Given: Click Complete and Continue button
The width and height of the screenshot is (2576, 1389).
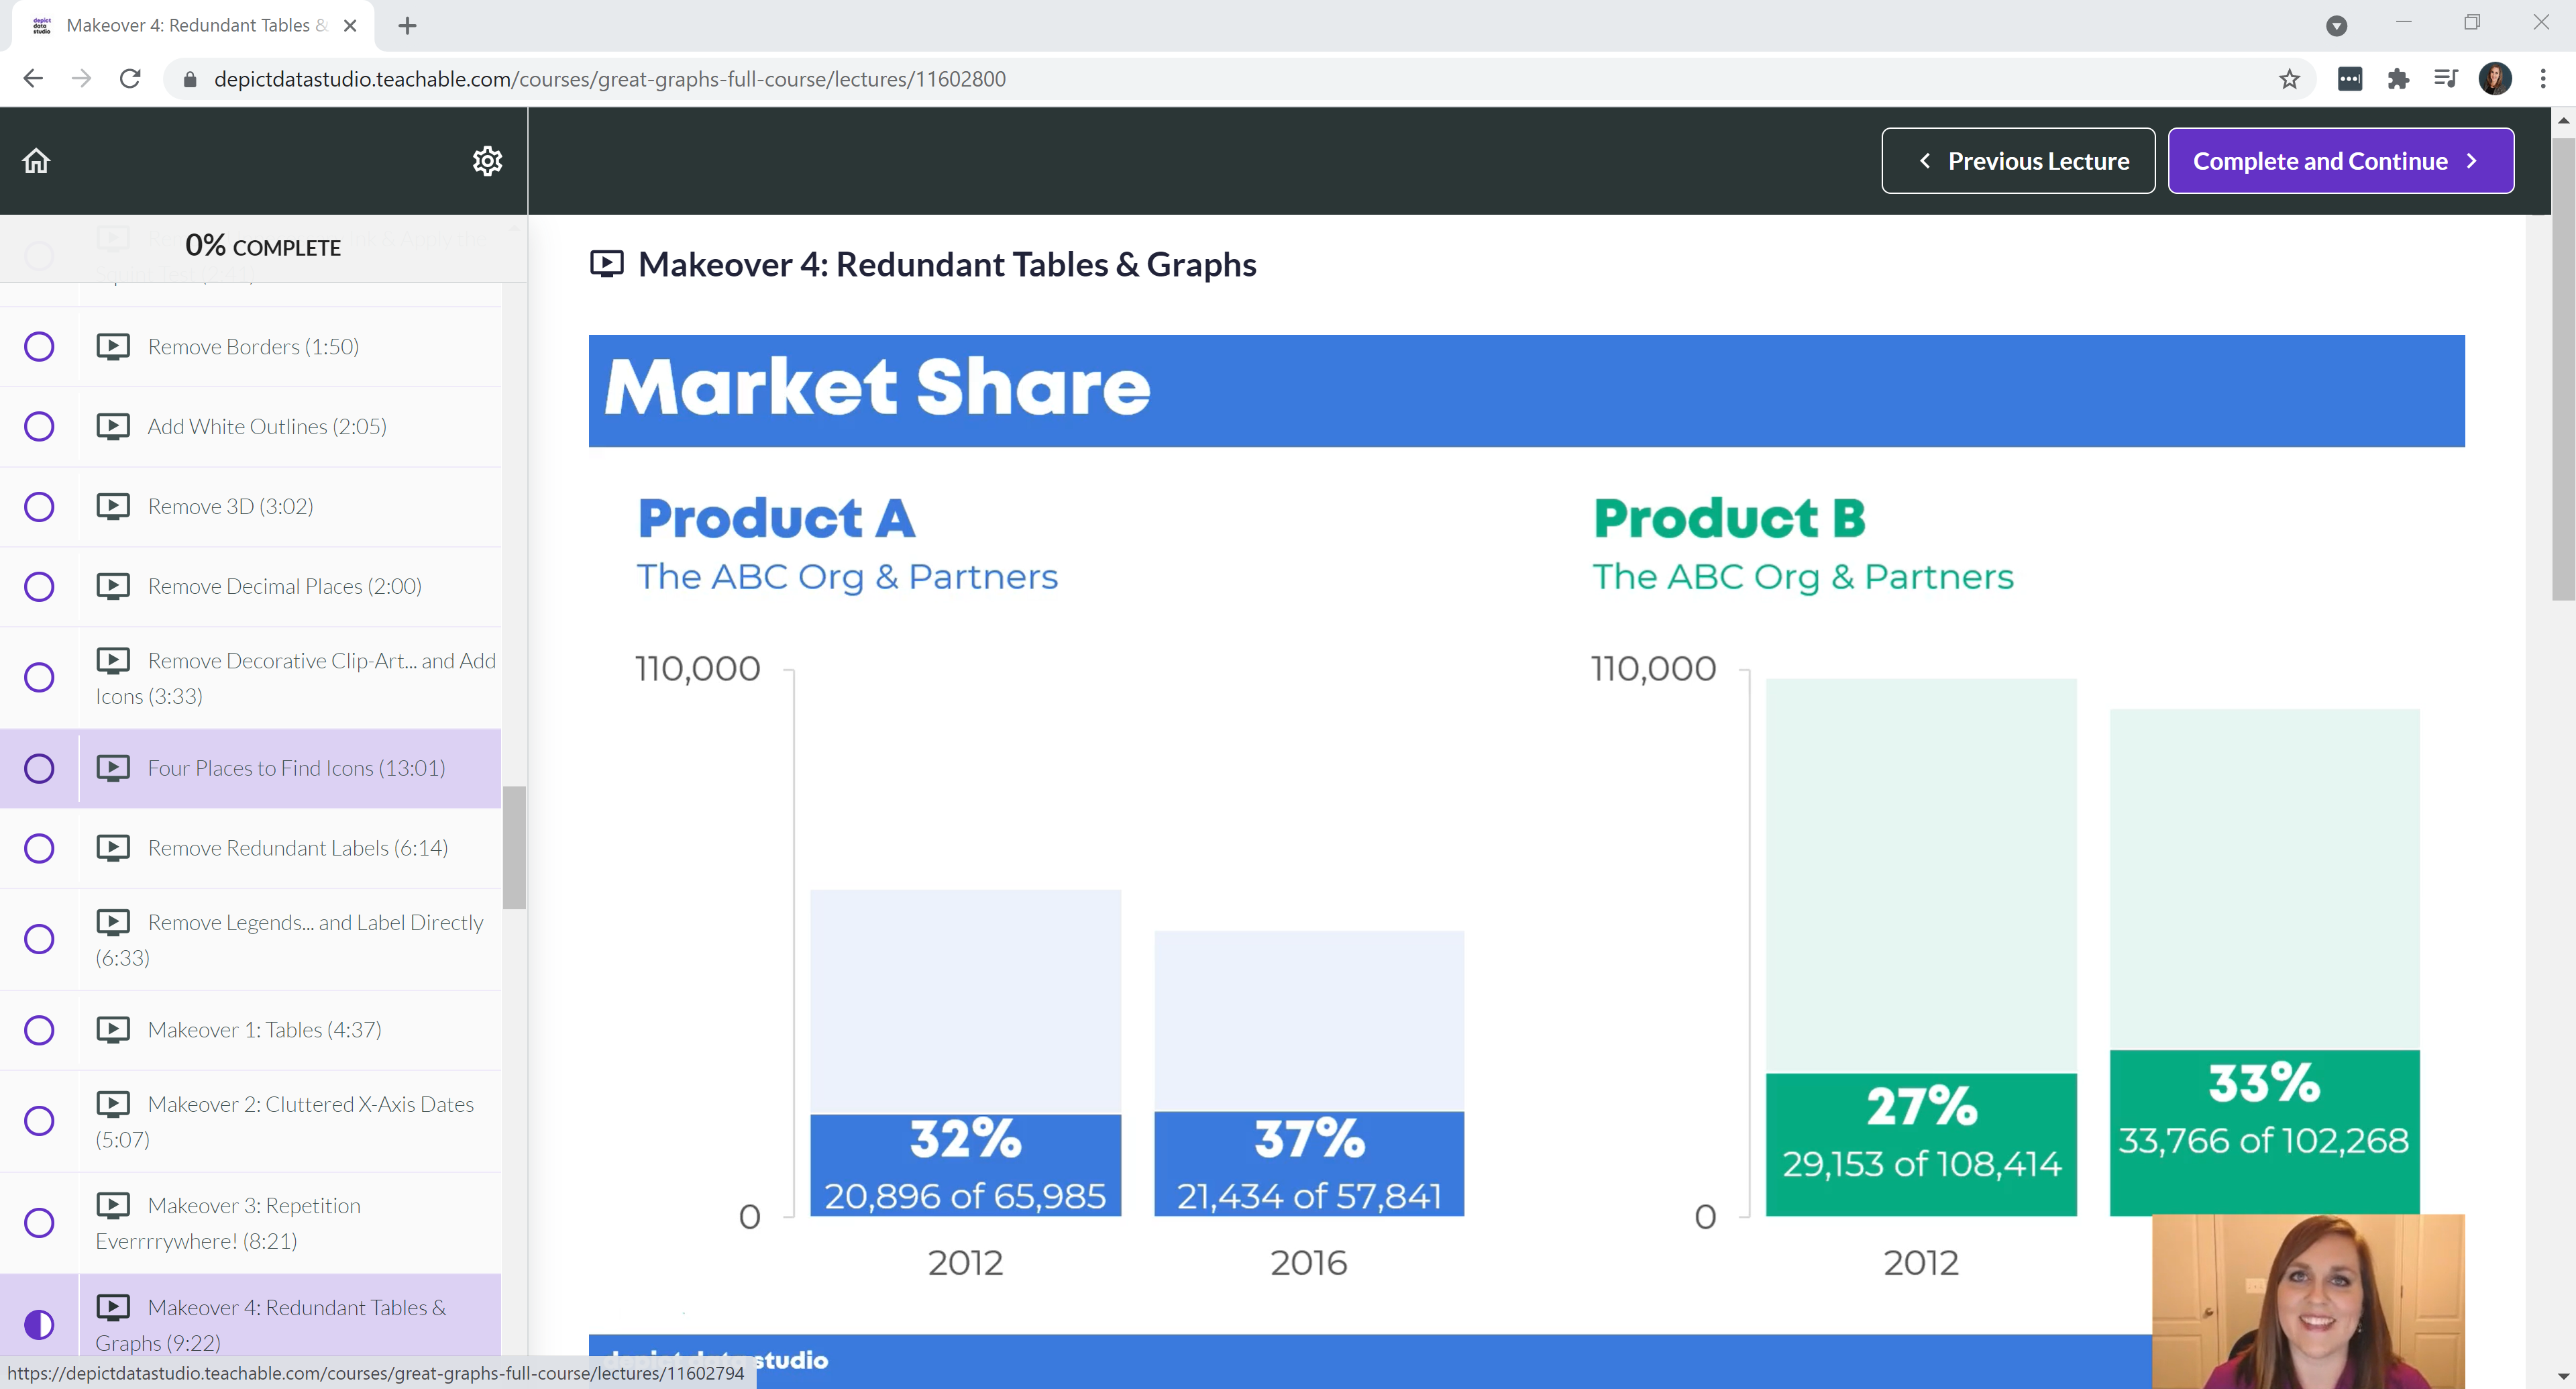Looking at the screenshot, I should [2340, 161].
